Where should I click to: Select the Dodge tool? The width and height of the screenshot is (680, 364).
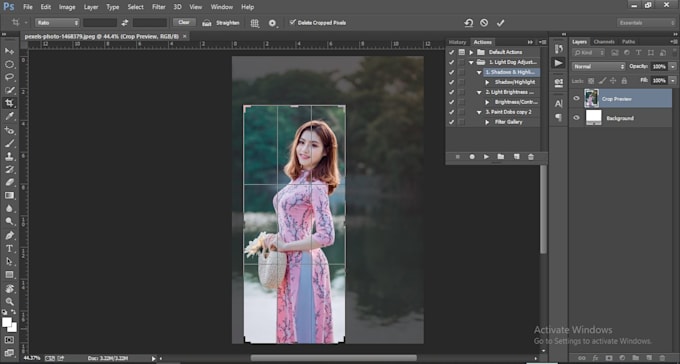pos(9,222)
